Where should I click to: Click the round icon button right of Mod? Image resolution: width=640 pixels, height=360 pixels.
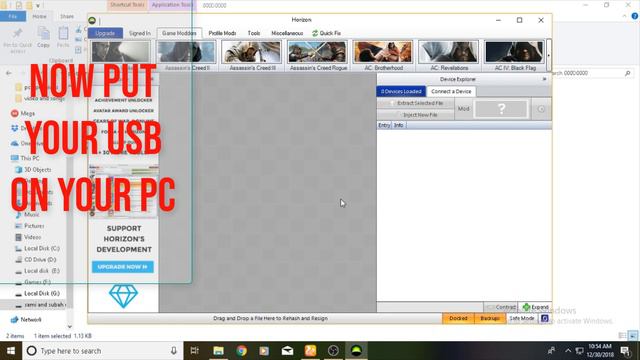pos(541,109)
